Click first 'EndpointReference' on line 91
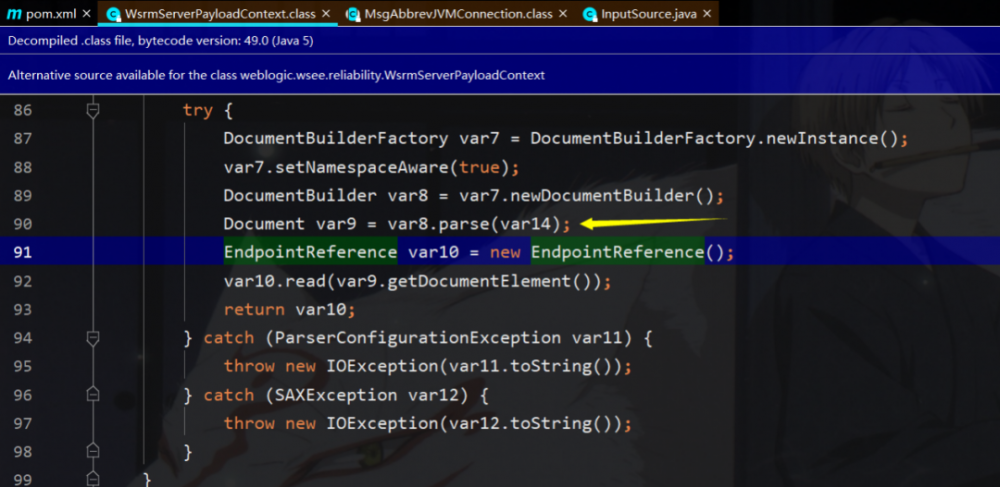This screenshot has width=1000, height=487. [311, 252]
